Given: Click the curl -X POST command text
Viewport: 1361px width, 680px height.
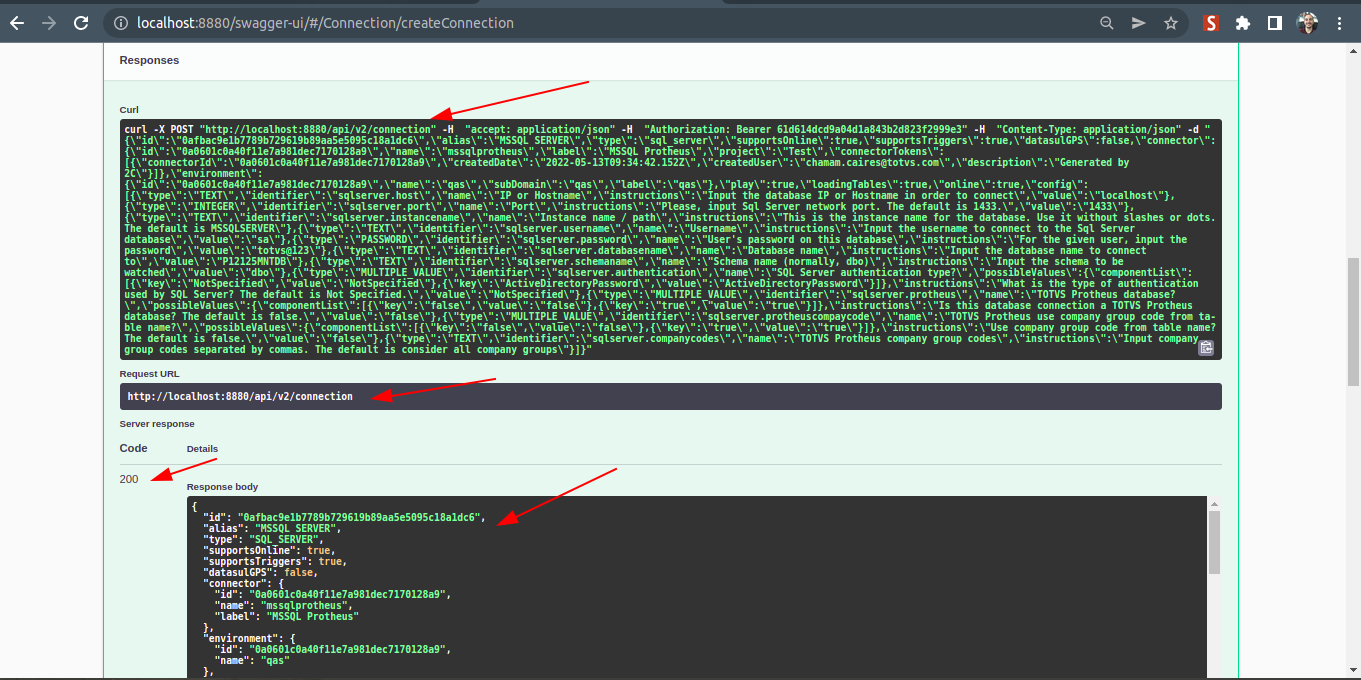Looking at the screenshot, I should click(x=157, y=129).
